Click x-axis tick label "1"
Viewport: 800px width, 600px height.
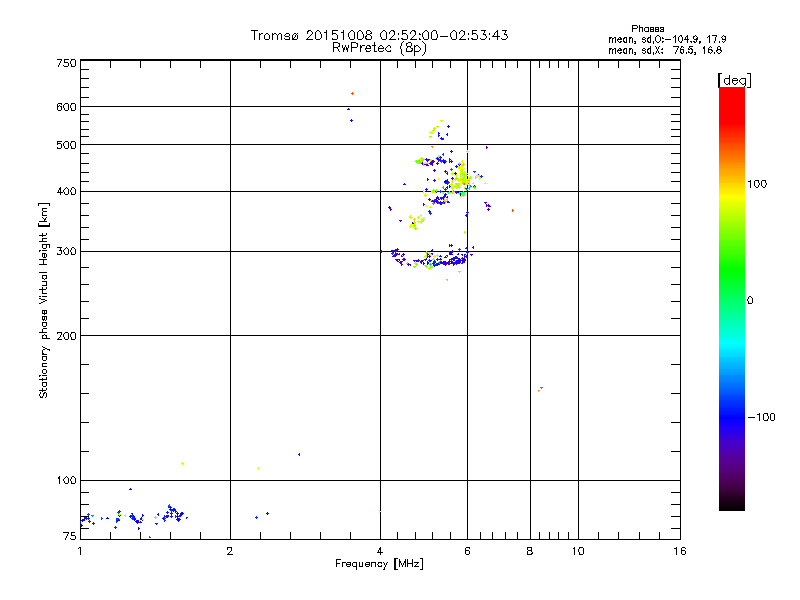80,551
